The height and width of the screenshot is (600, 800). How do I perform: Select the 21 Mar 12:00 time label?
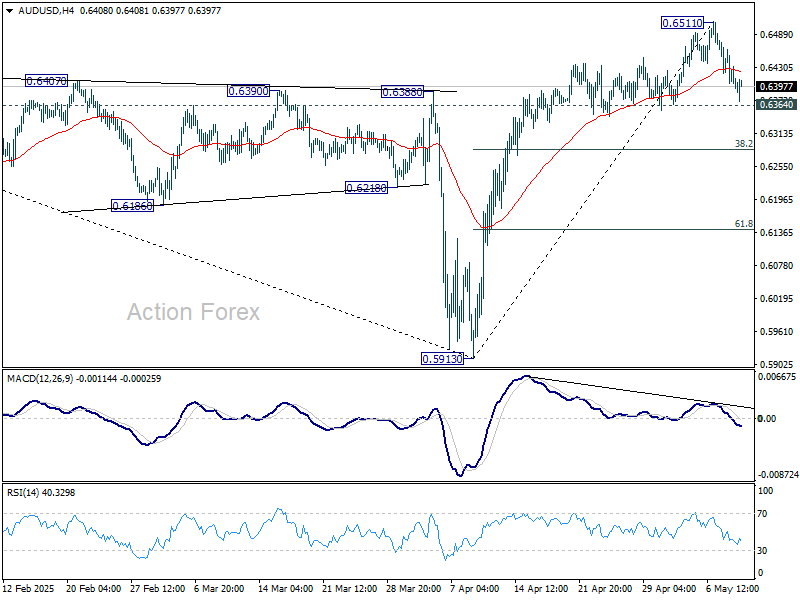(349, 588)
